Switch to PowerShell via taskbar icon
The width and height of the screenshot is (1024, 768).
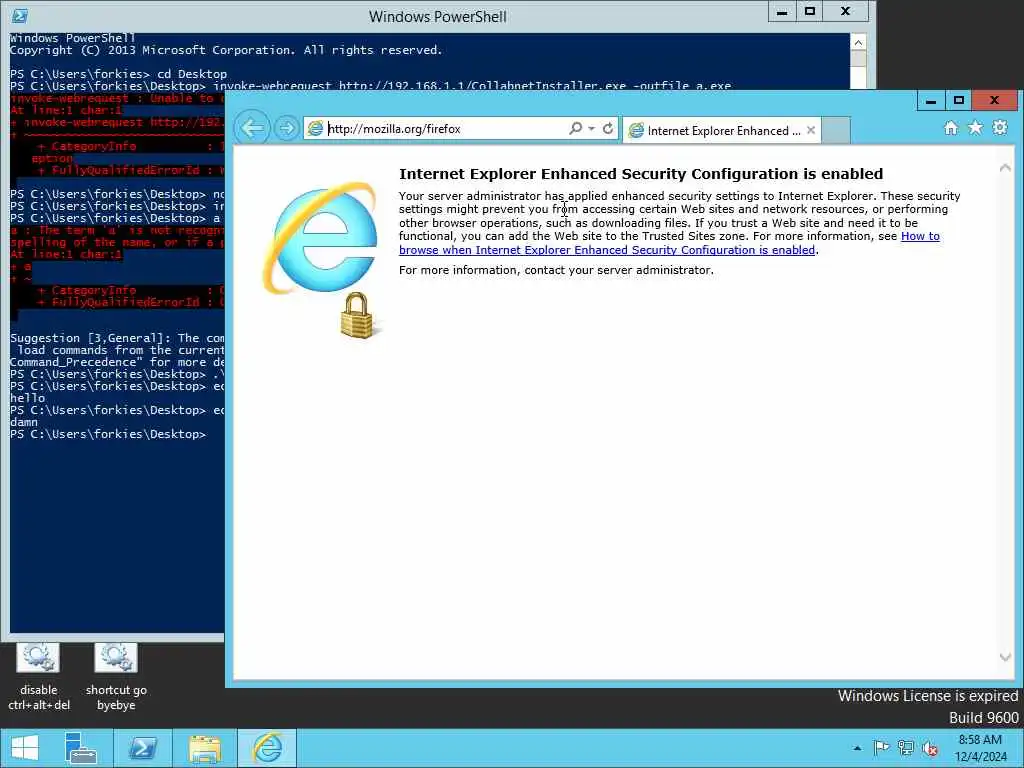coord(142,748)
